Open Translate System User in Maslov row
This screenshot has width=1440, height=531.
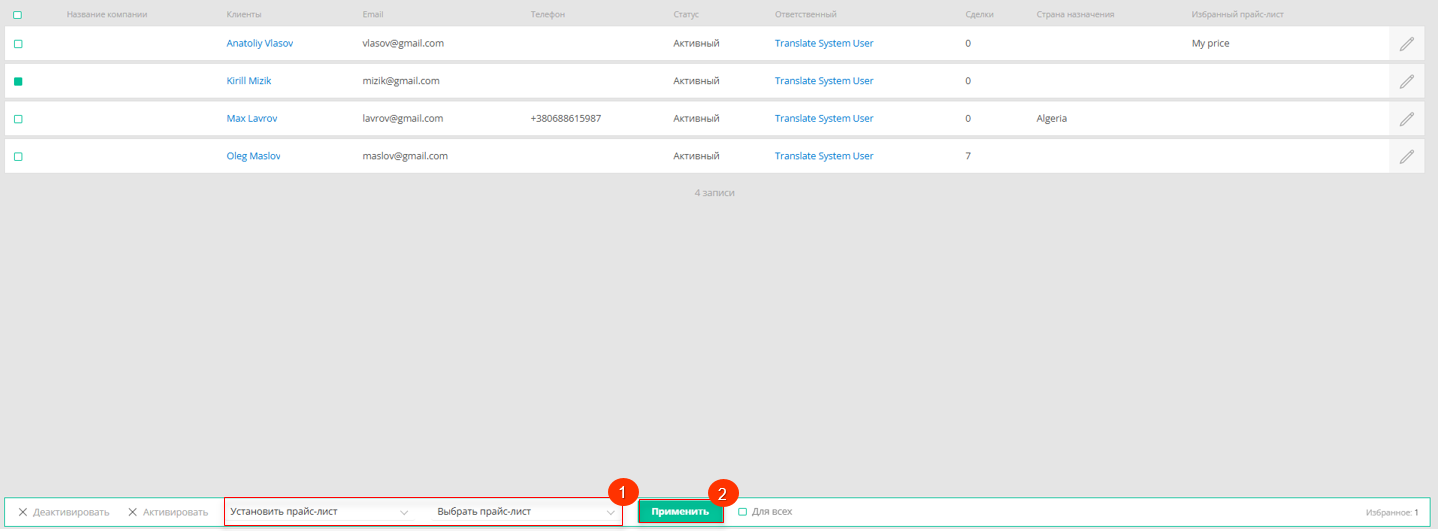pos(824,157)
